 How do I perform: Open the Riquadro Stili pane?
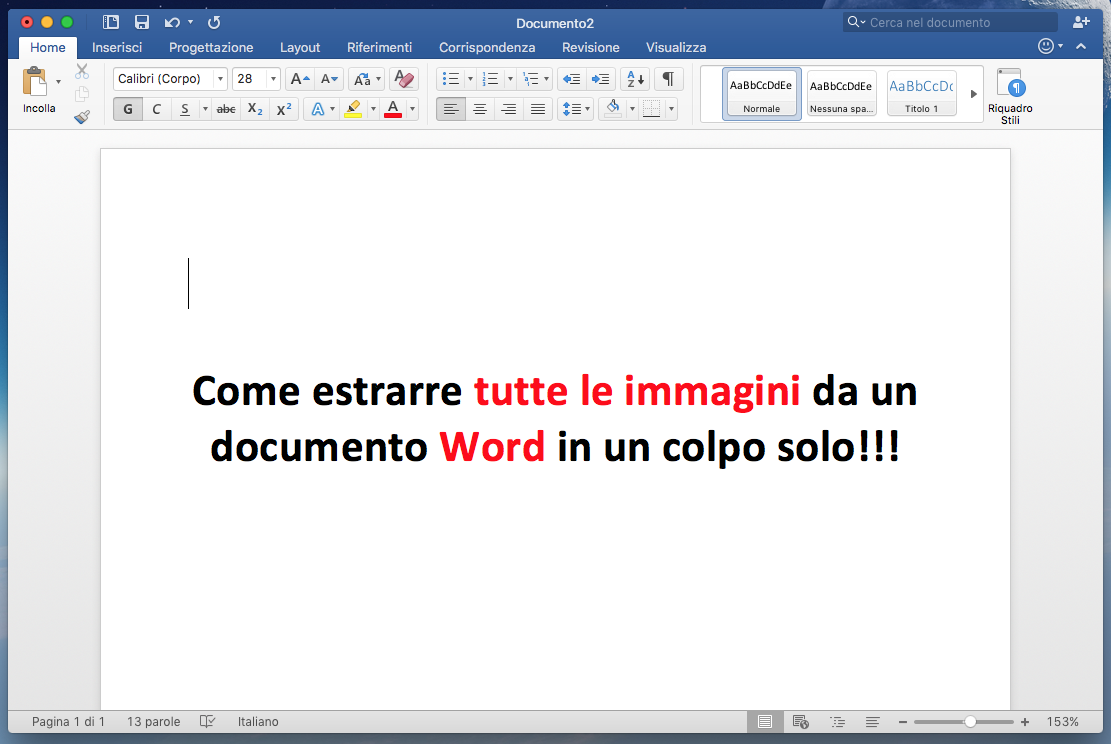point(1010,96)
